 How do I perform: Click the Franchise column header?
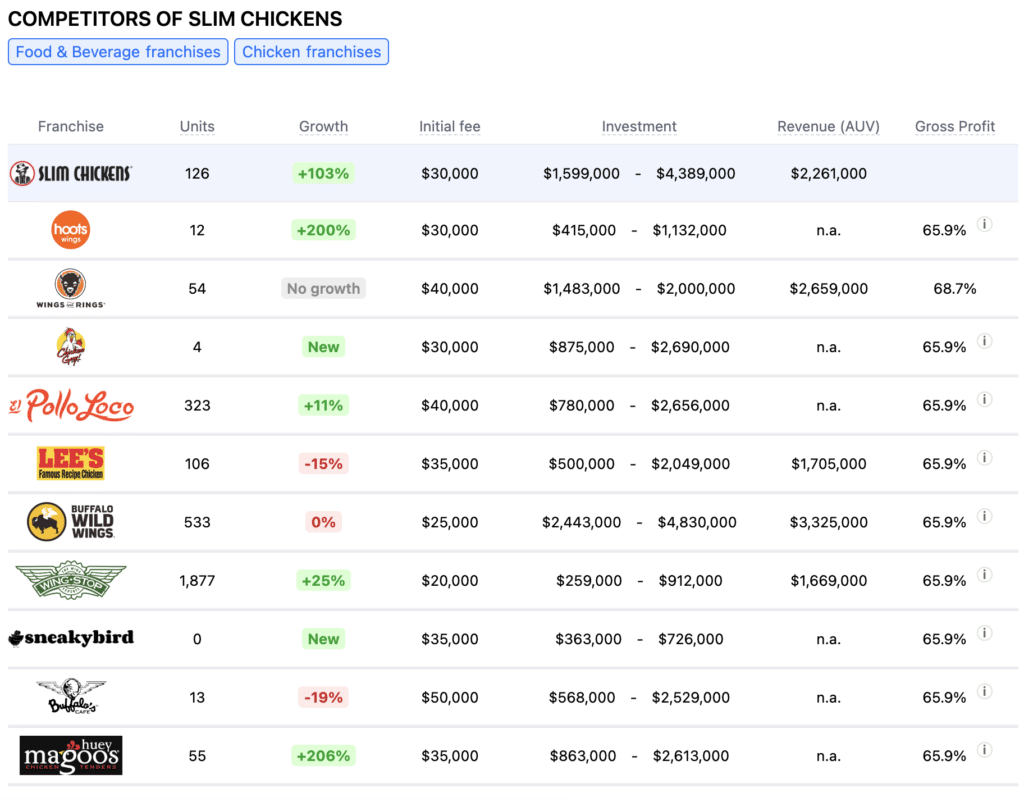[71, 126]
